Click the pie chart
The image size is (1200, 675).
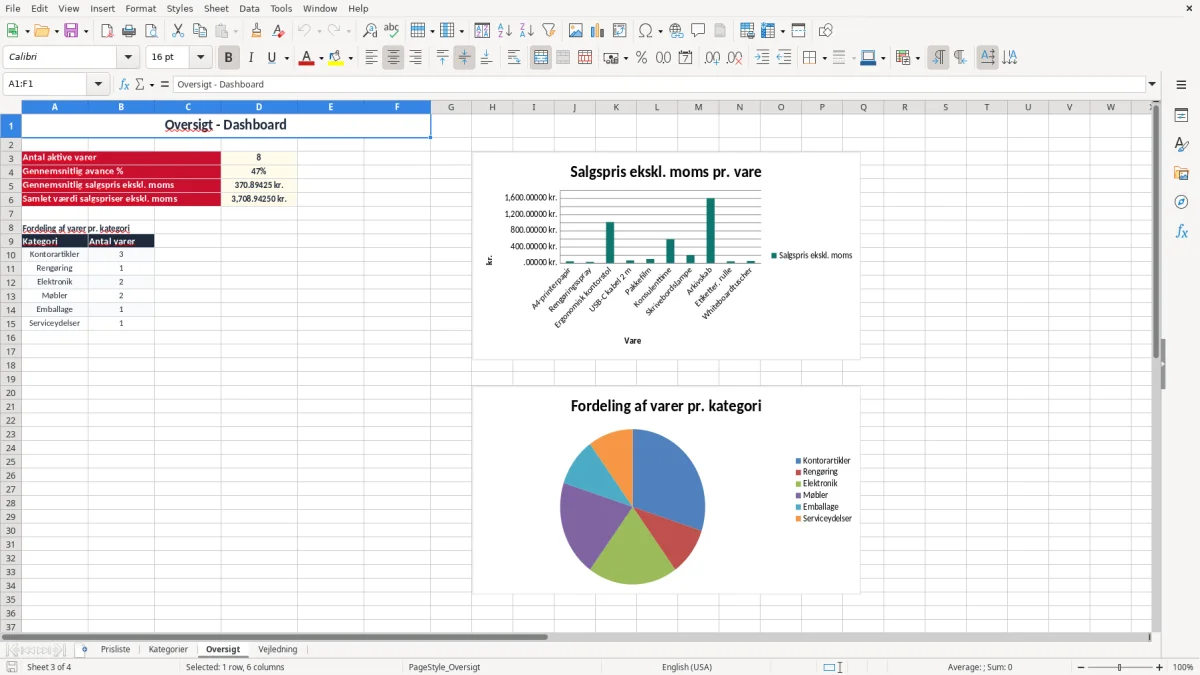point(632,507)
